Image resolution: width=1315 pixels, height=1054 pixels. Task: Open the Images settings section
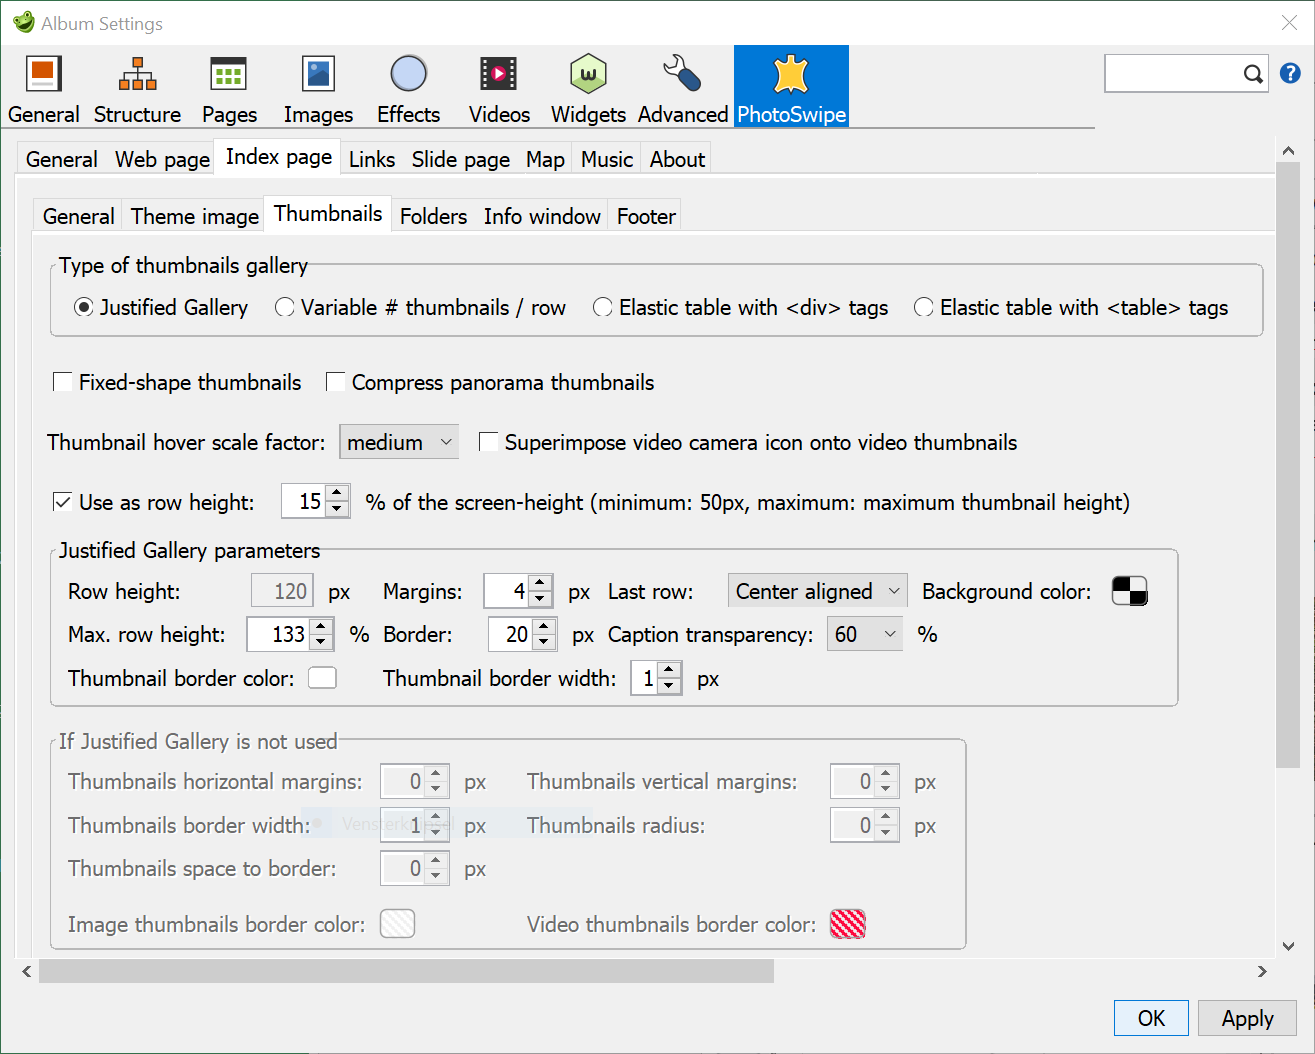pyautogui.click(x=318, y=89)
